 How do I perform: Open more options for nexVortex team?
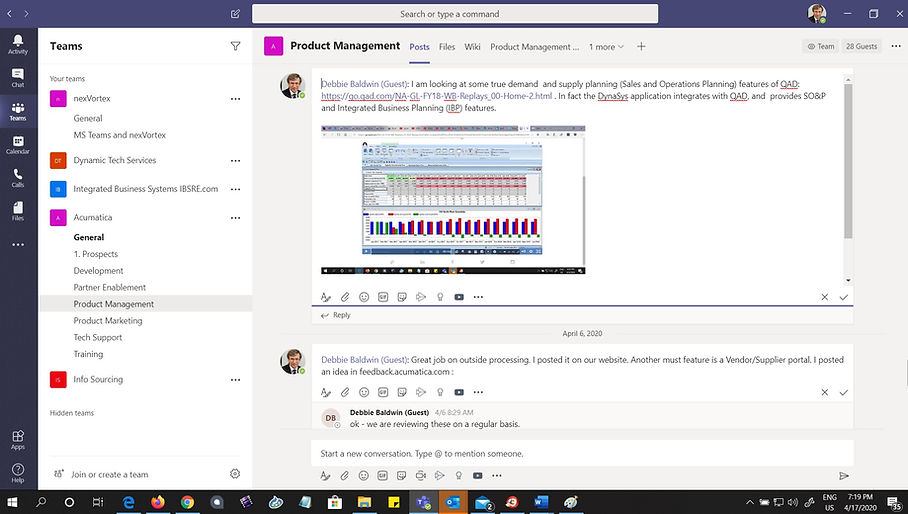[x=235, y=98]
